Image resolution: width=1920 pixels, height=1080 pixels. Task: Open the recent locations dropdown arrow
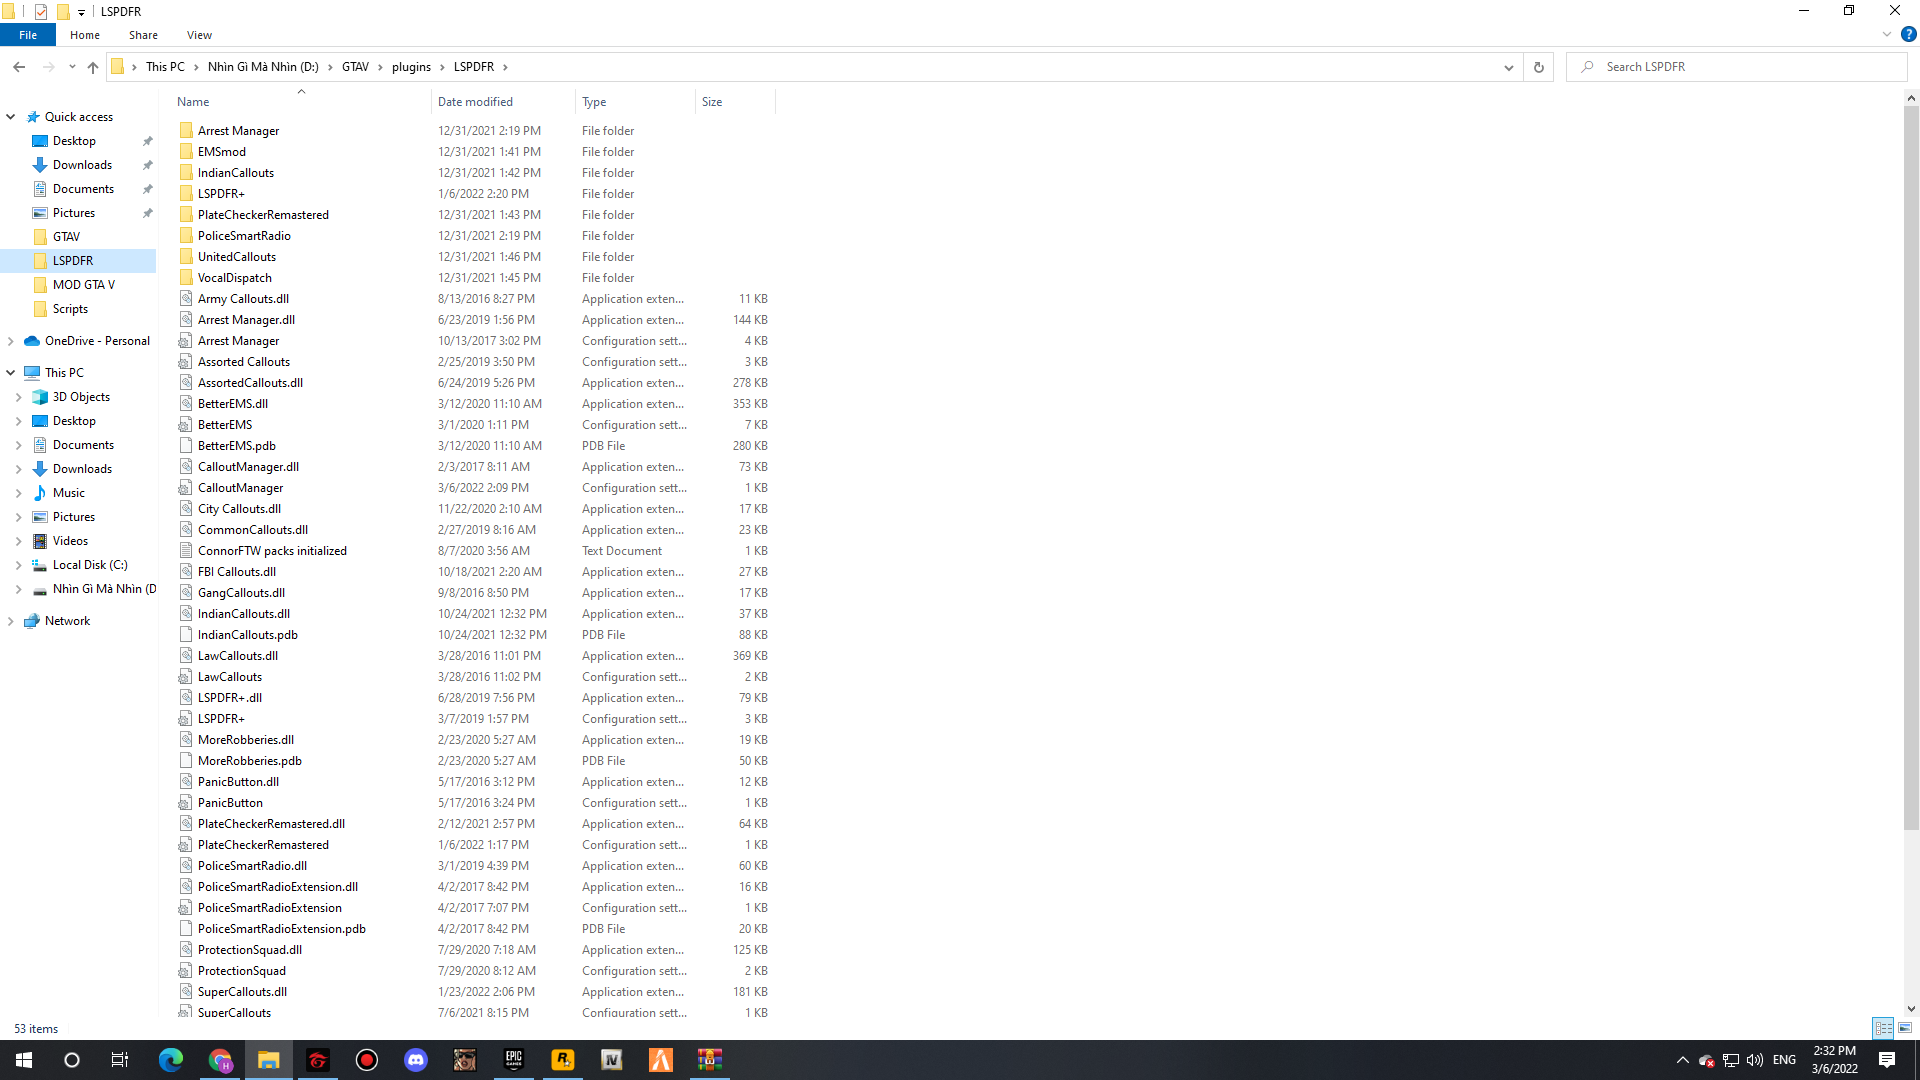click(72, 67)
